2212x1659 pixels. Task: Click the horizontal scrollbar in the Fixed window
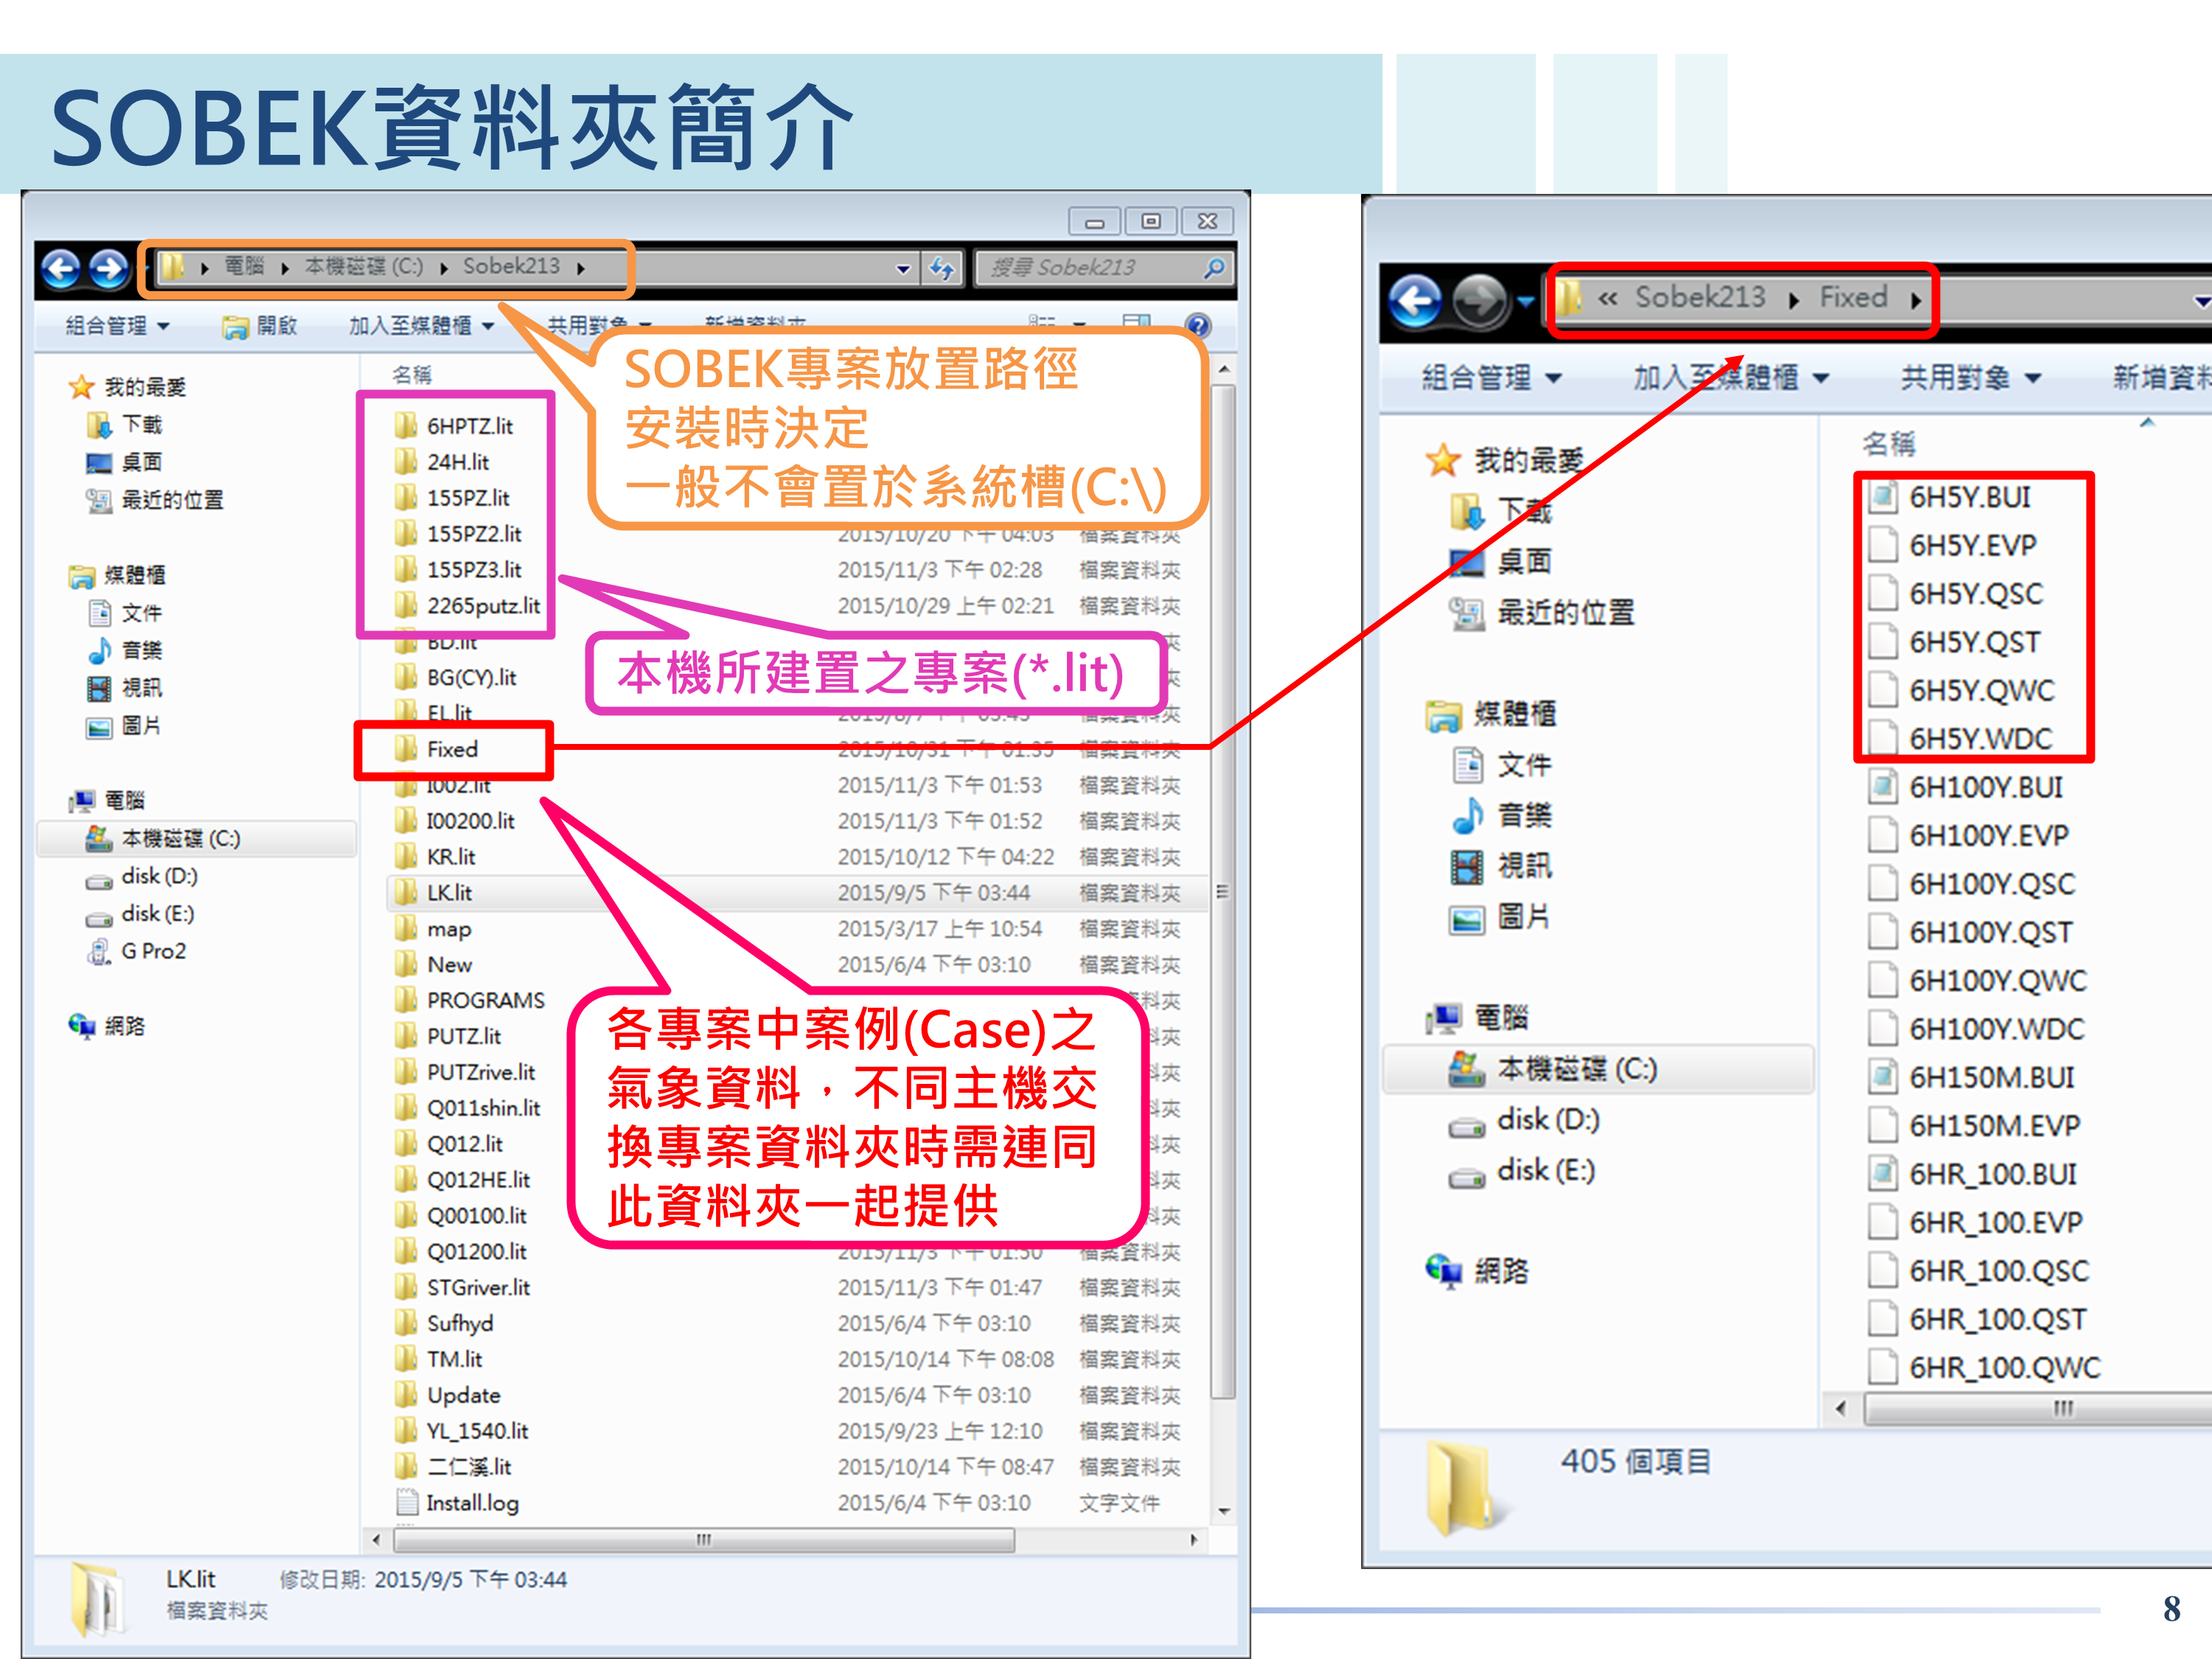(2039, 1408)
